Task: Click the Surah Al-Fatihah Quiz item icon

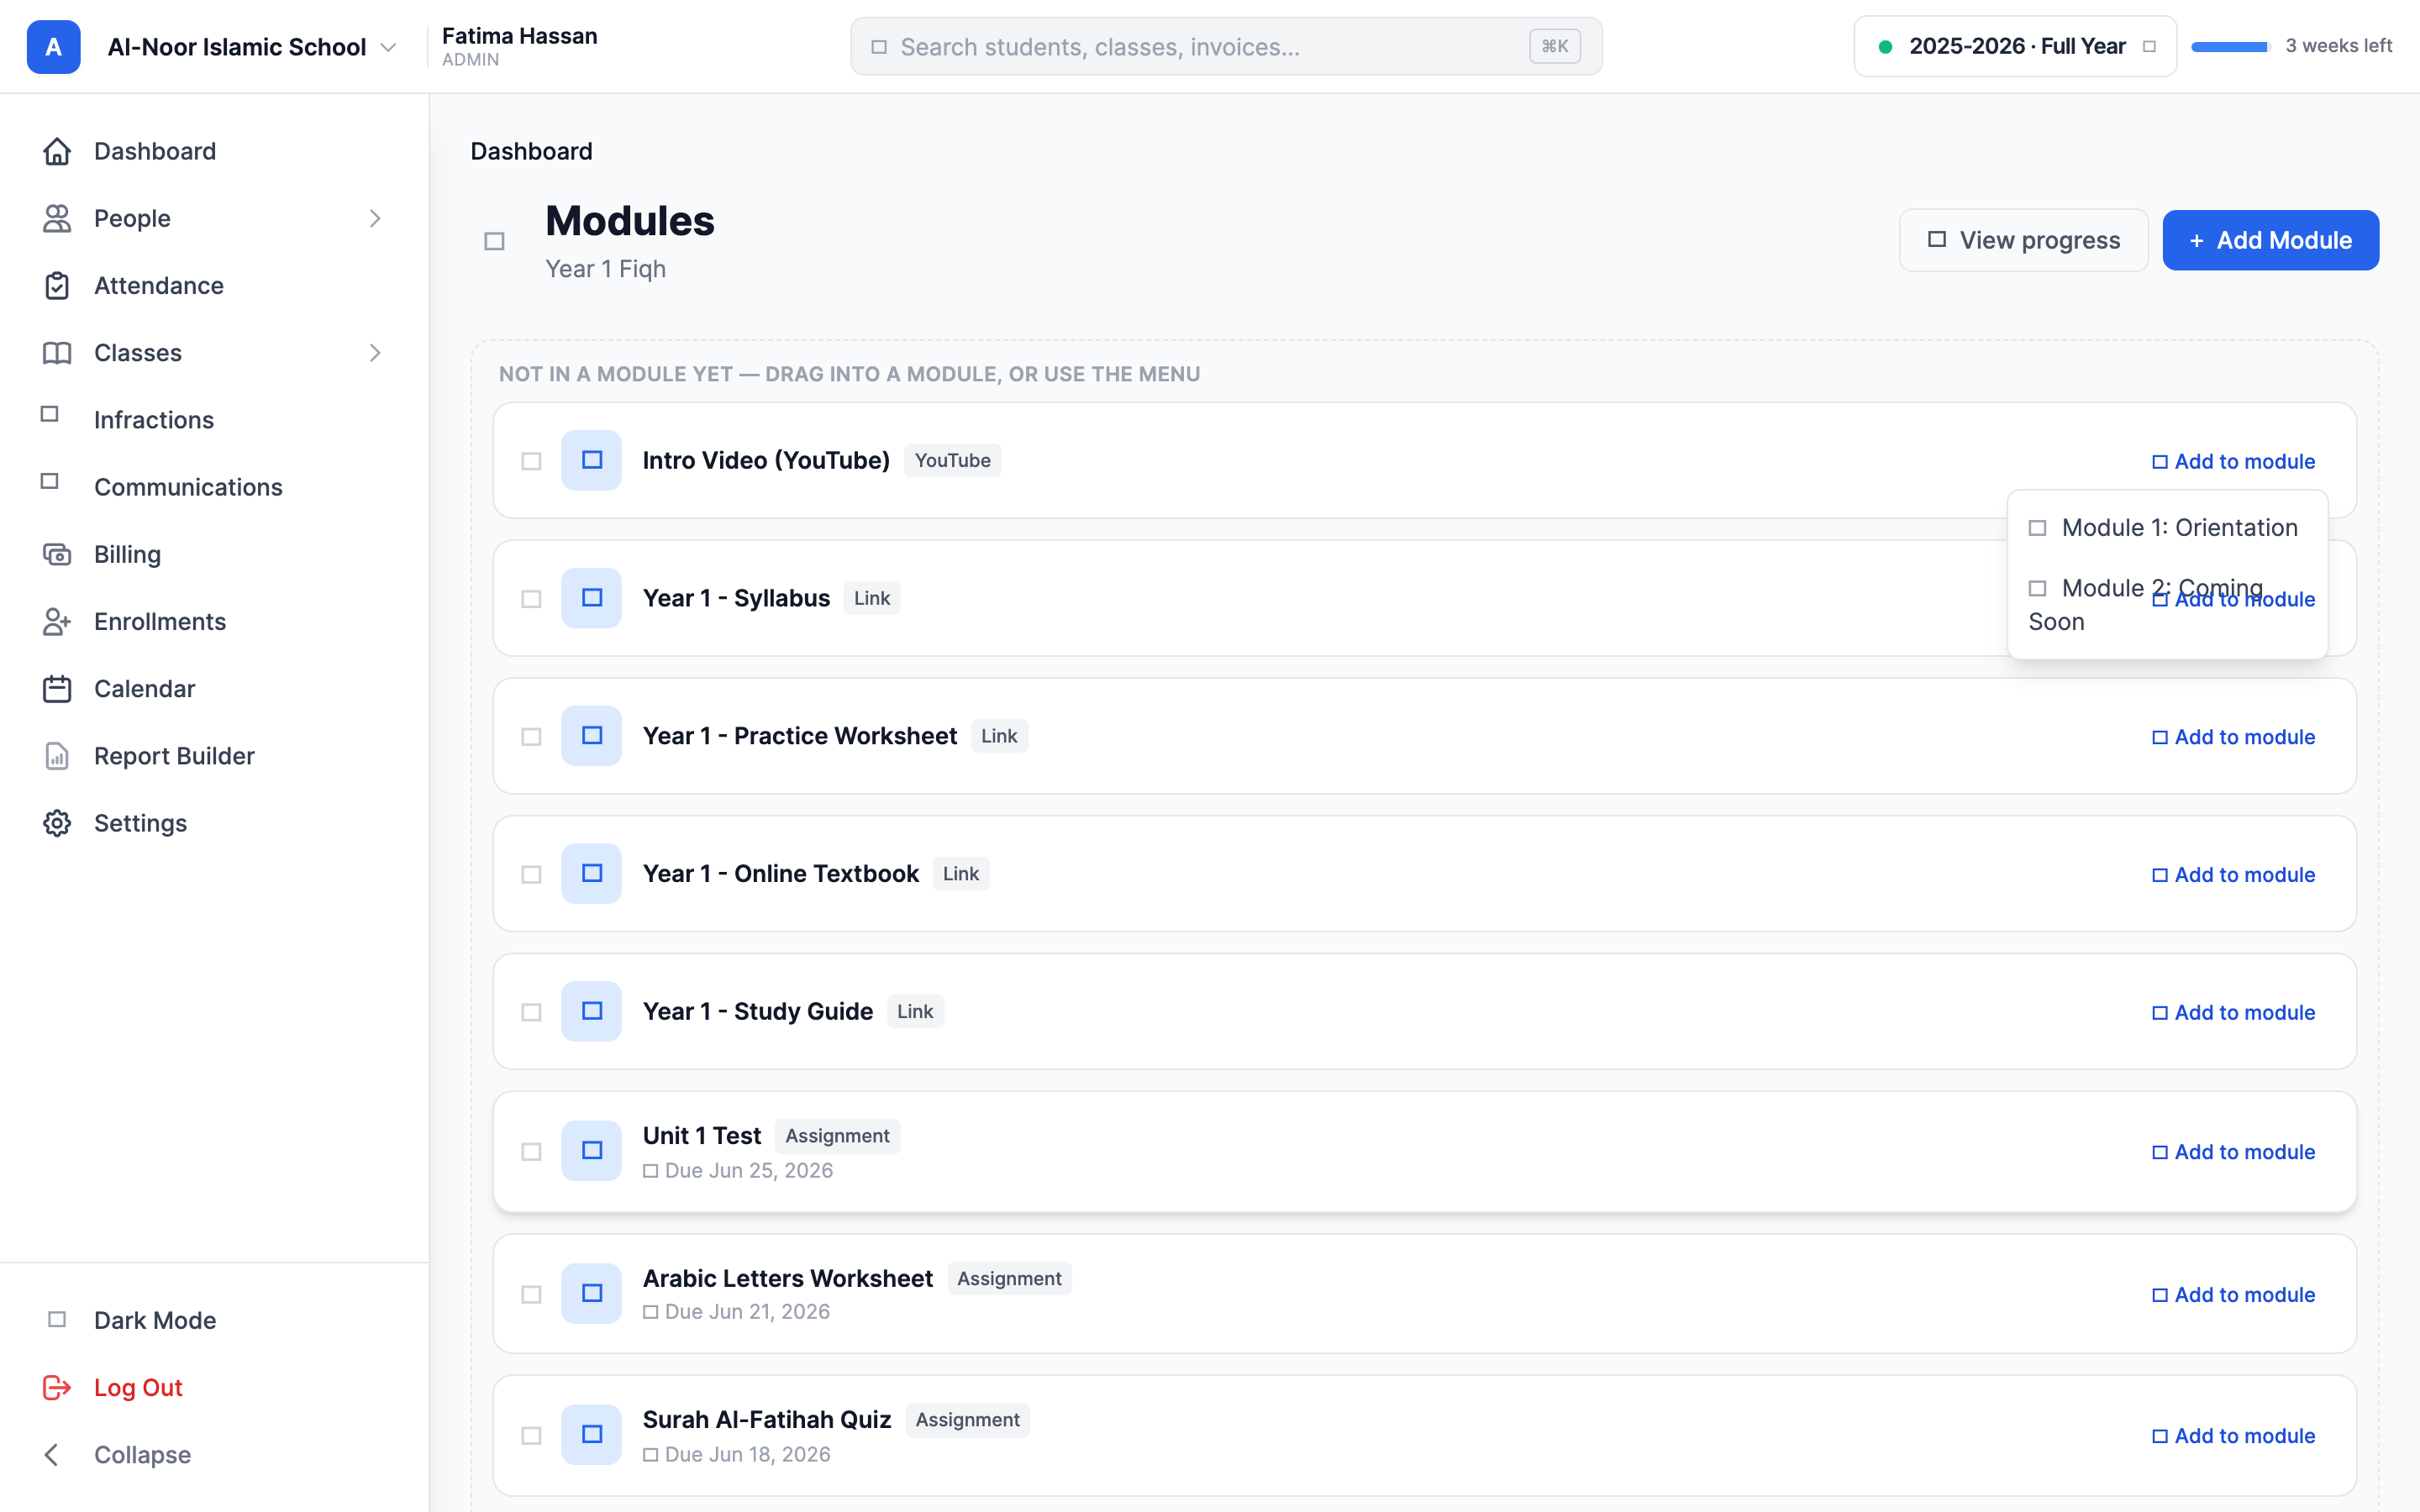Action: coord(591,1435)
